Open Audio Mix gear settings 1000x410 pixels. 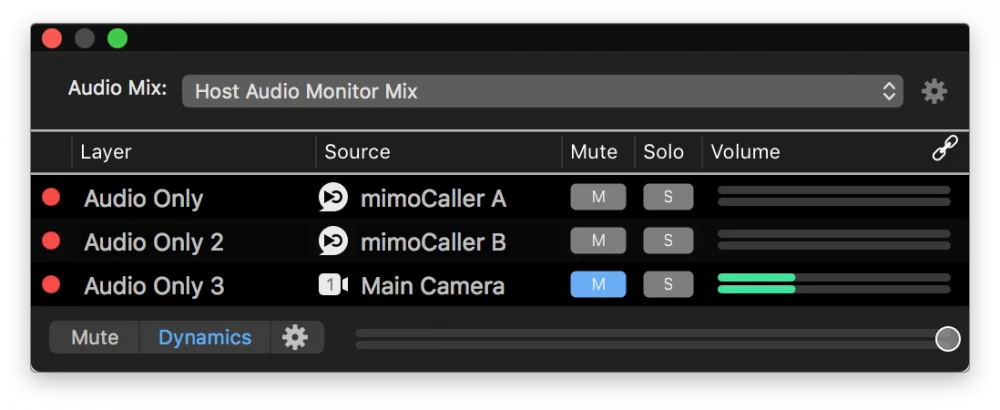tap(934, 92)
